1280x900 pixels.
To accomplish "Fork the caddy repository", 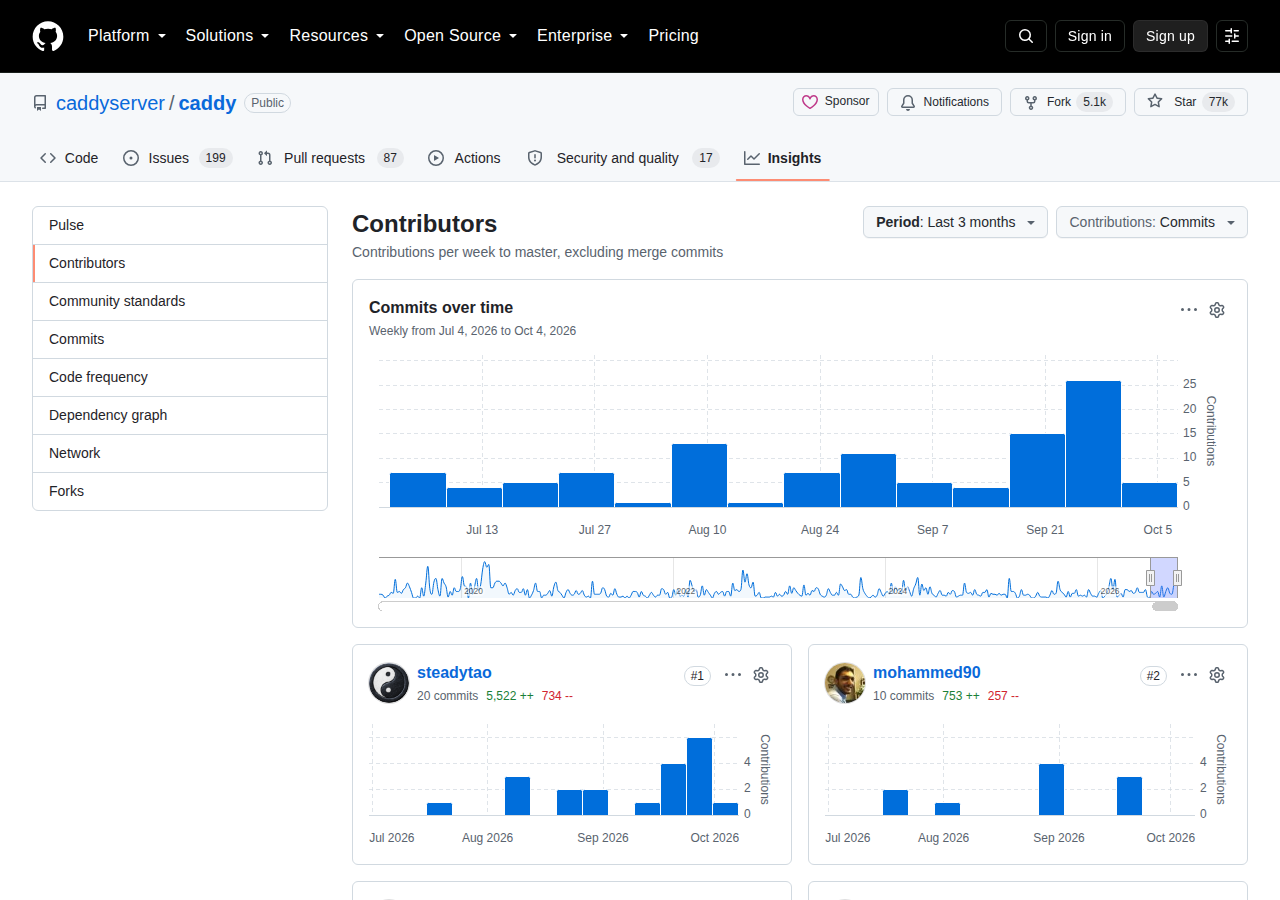I will click(1067, 102).
